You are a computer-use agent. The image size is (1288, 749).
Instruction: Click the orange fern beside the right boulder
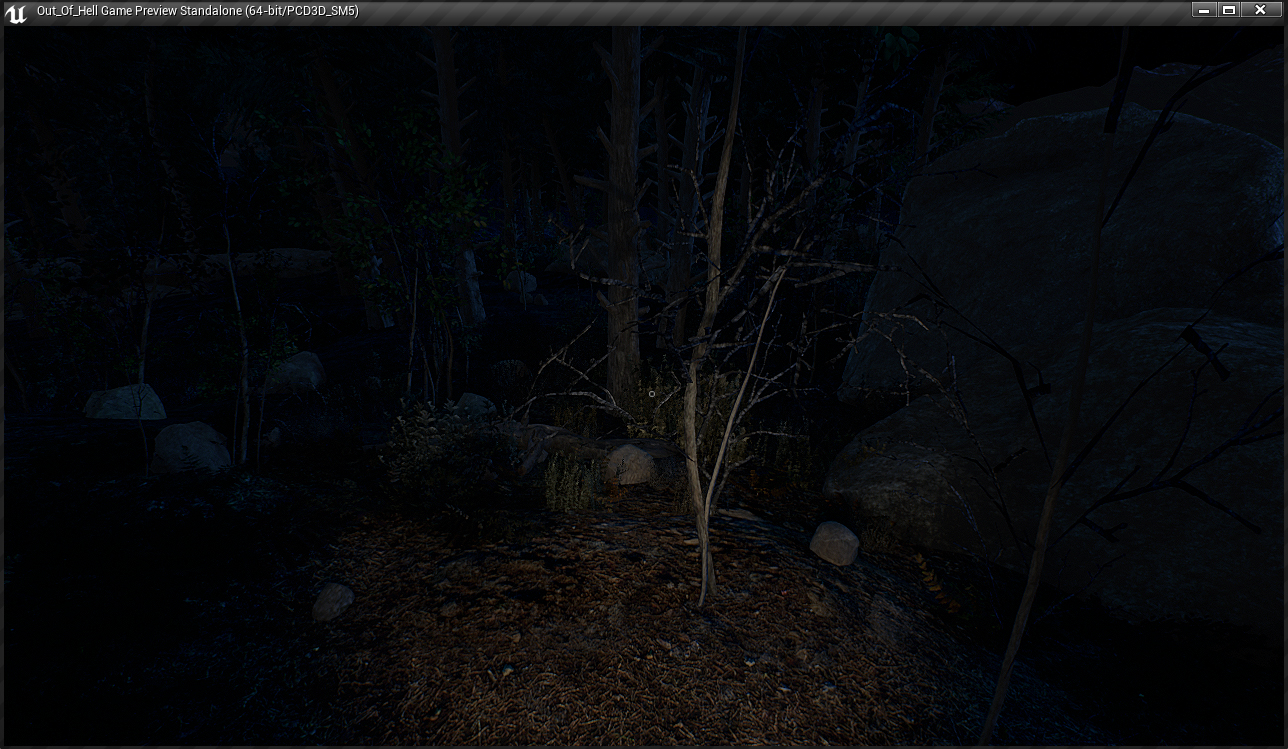935,582
